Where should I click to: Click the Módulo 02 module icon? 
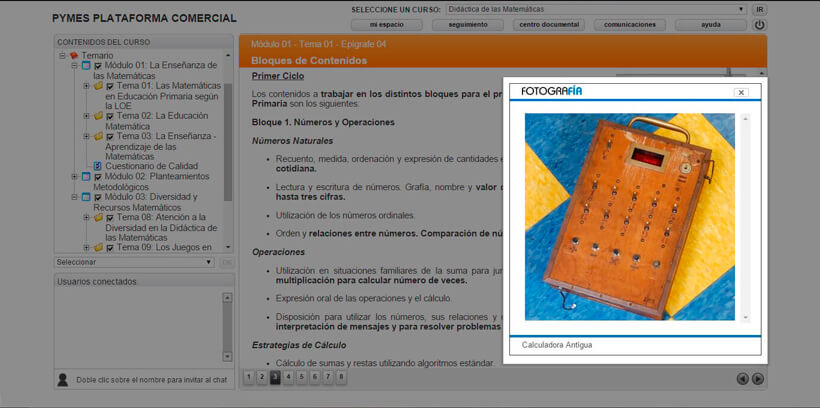coord(86,177)
